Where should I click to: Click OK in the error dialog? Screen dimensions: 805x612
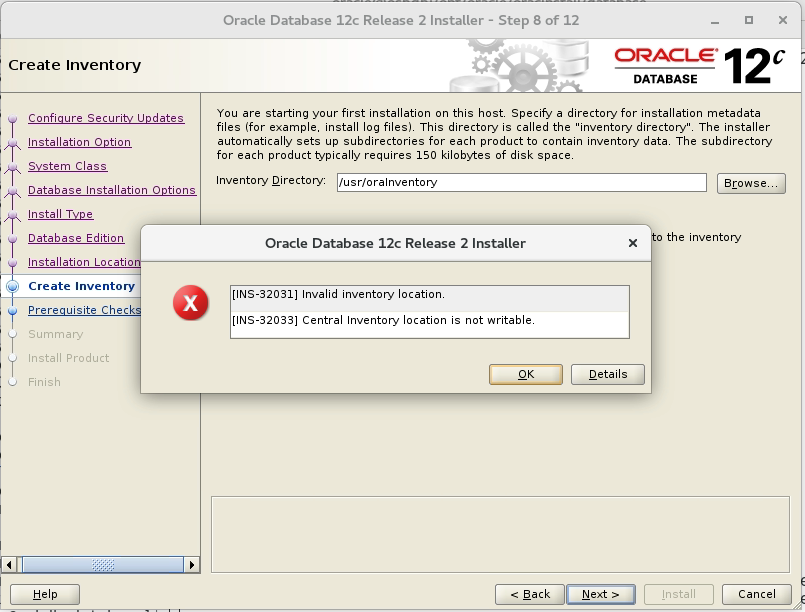[526, 374]
